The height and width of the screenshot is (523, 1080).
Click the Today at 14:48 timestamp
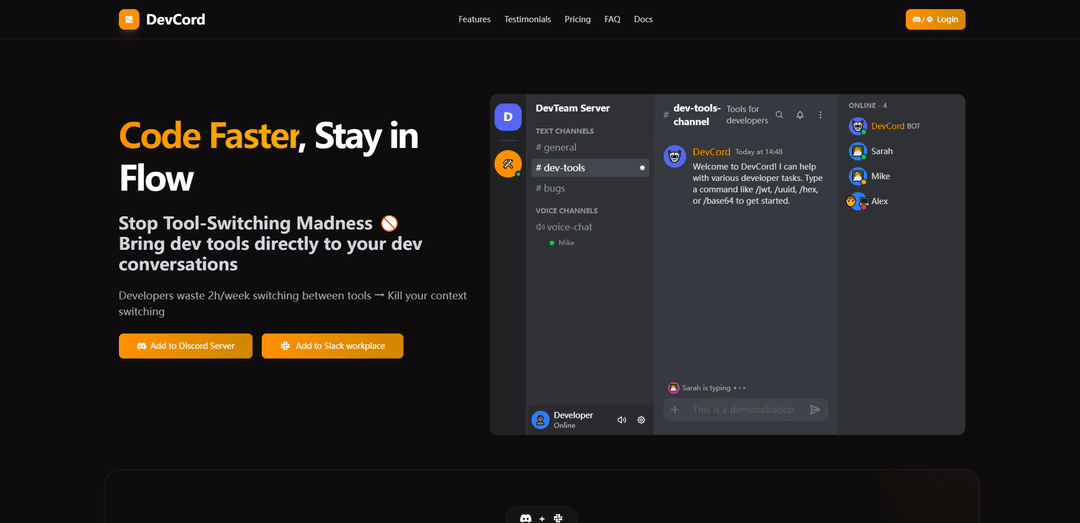(x=758, y=152)
